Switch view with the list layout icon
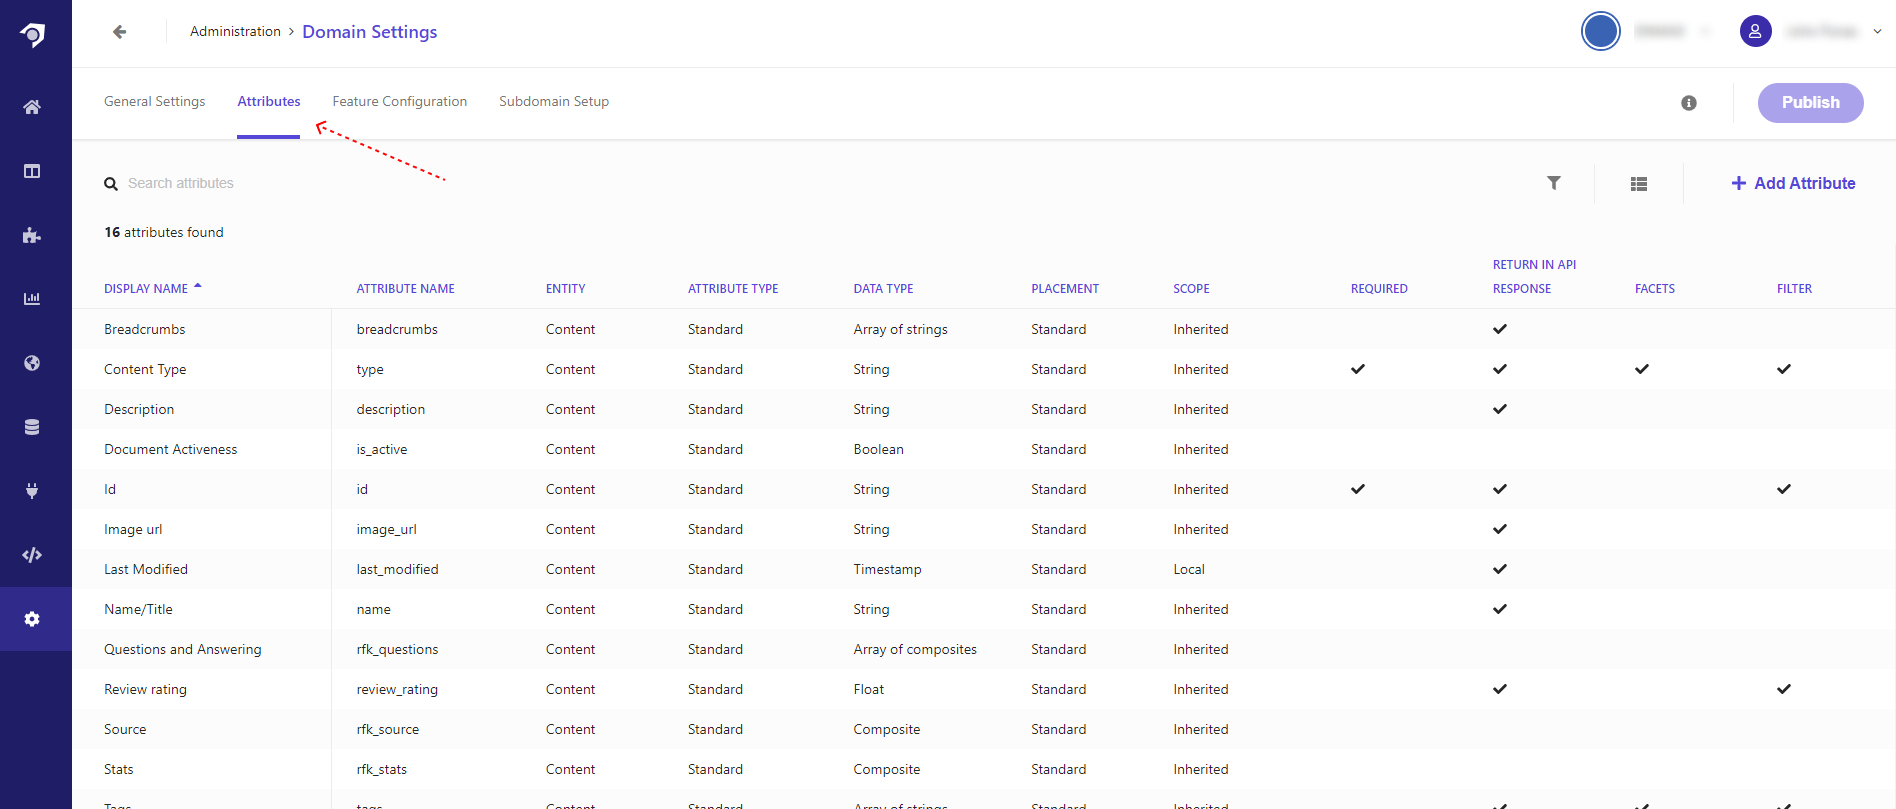Image resolution: width=1896 pixels, height=809 pixels. [1639, 184]
